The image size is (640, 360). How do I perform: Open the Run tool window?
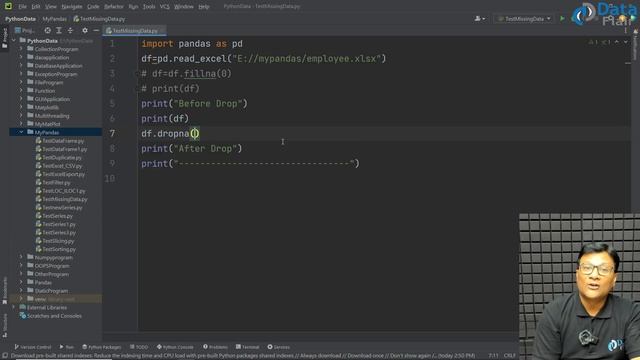[x=67, y=347]
